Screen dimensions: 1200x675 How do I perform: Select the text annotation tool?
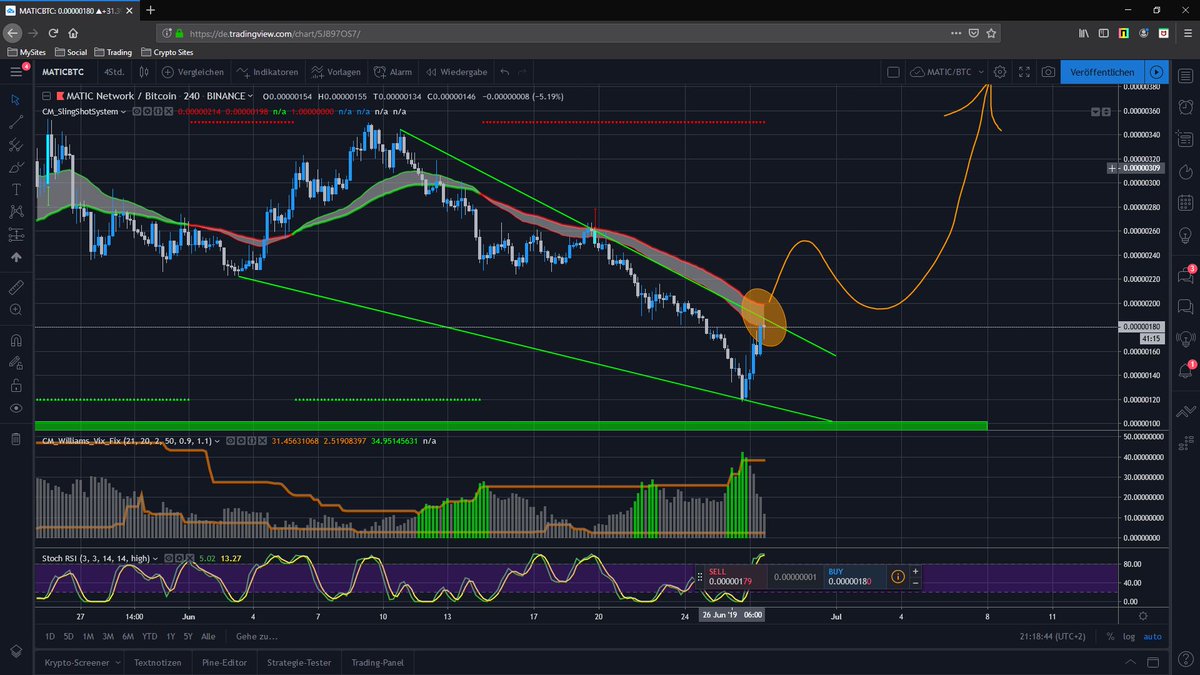pyautogui.click(x=15, y=189)
